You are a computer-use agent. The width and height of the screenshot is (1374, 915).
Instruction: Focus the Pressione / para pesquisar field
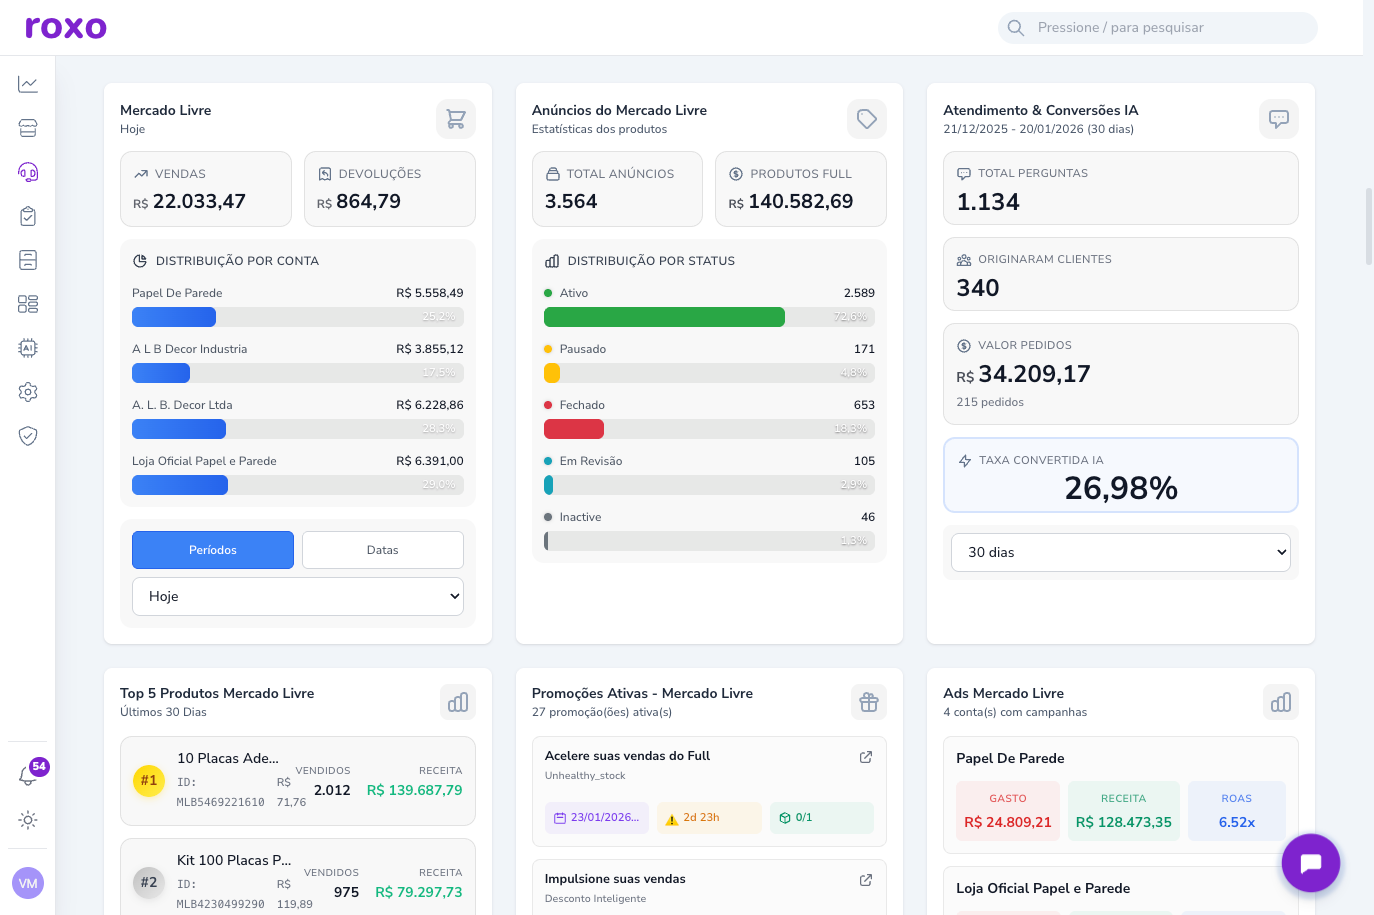pos(1158,28)
